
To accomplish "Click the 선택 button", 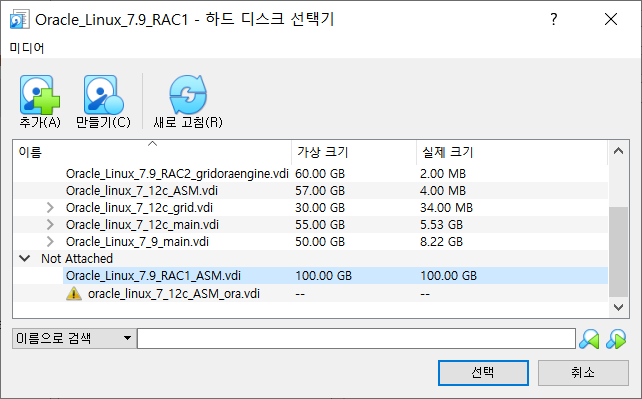I will [483, 372].
